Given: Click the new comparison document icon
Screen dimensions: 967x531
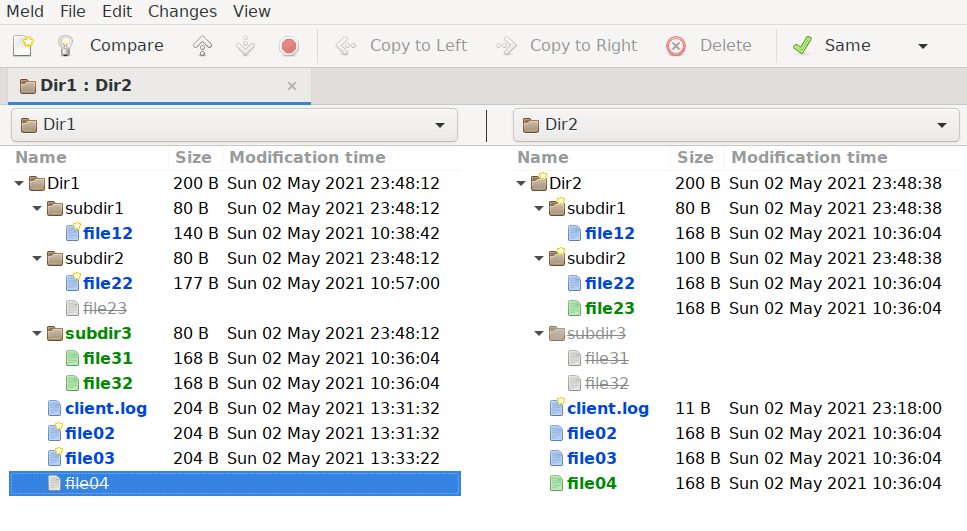Looking at the screenshot, I should (23, 46).
